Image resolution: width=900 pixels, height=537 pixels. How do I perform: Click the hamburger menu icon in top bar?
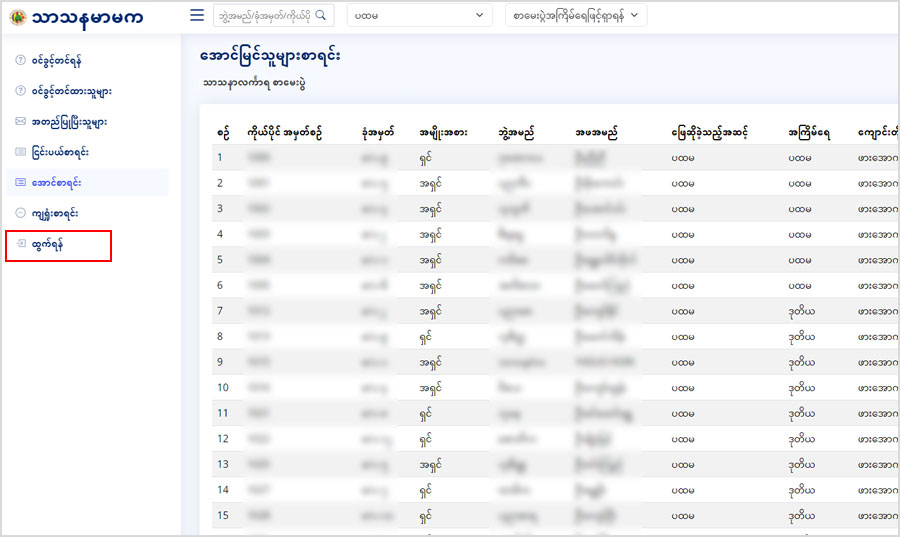click(x=197, y=15)
